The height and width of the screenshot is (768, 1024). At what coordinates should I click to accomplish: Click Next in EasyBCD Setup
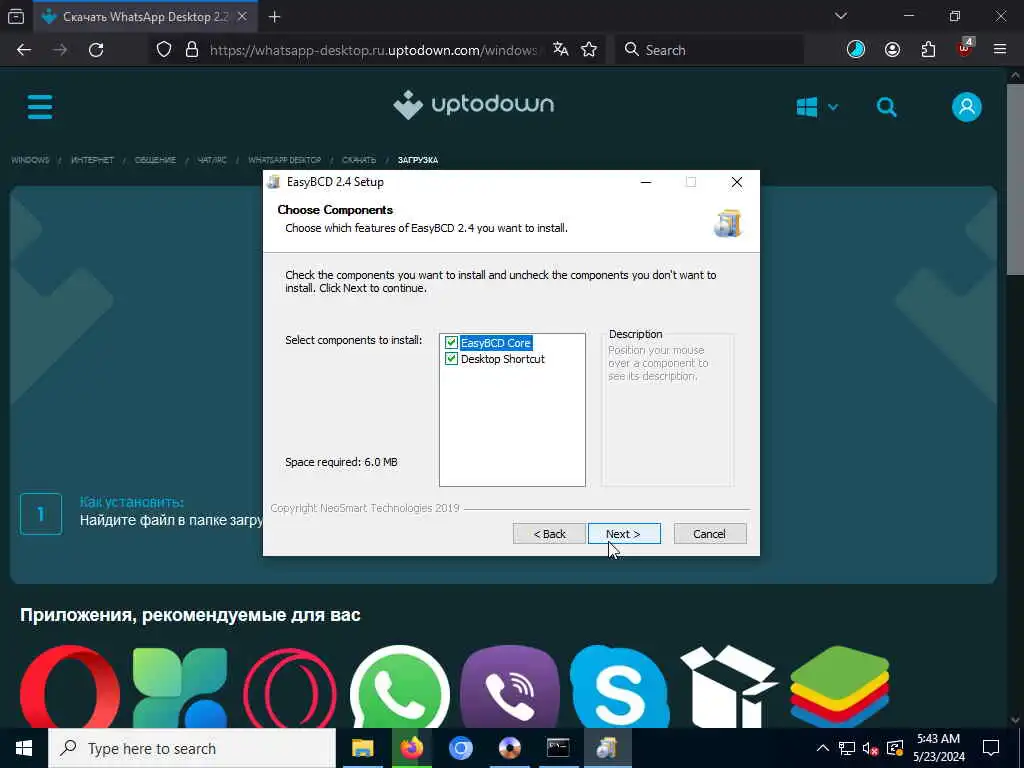(x=624, y=534)
